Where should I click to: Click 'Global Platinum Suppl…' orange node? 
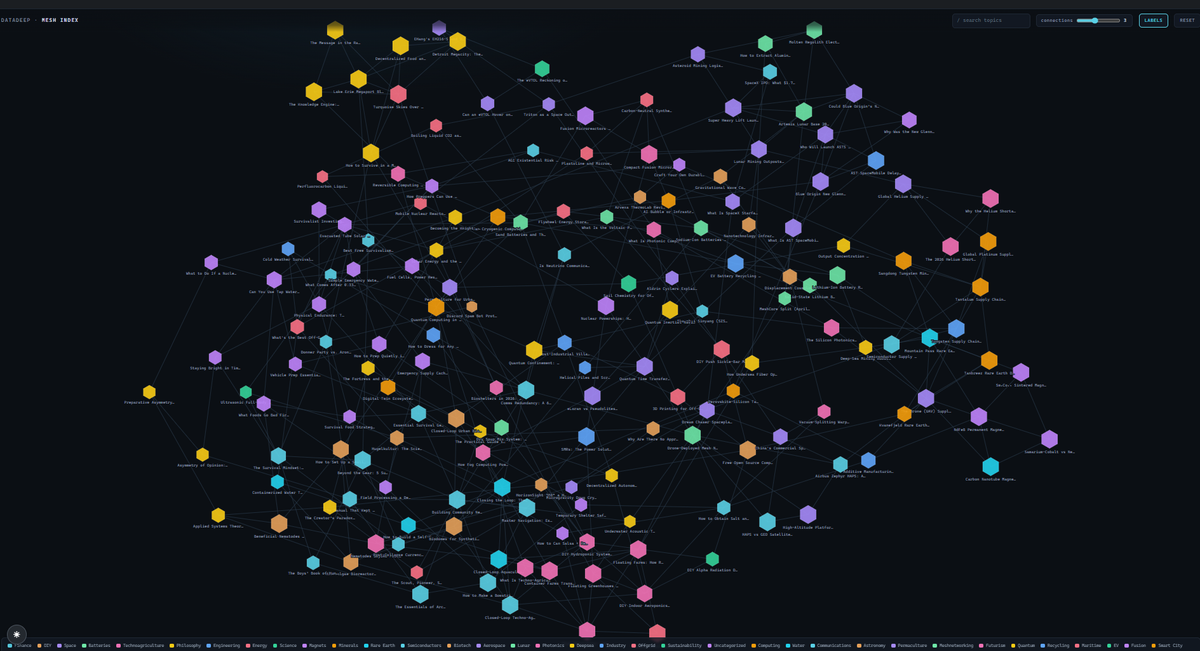(x=988, y=242)
